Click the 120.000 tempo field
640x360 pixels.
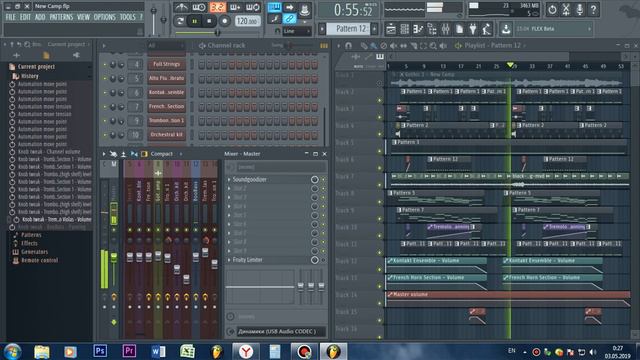tap(247, 21)
